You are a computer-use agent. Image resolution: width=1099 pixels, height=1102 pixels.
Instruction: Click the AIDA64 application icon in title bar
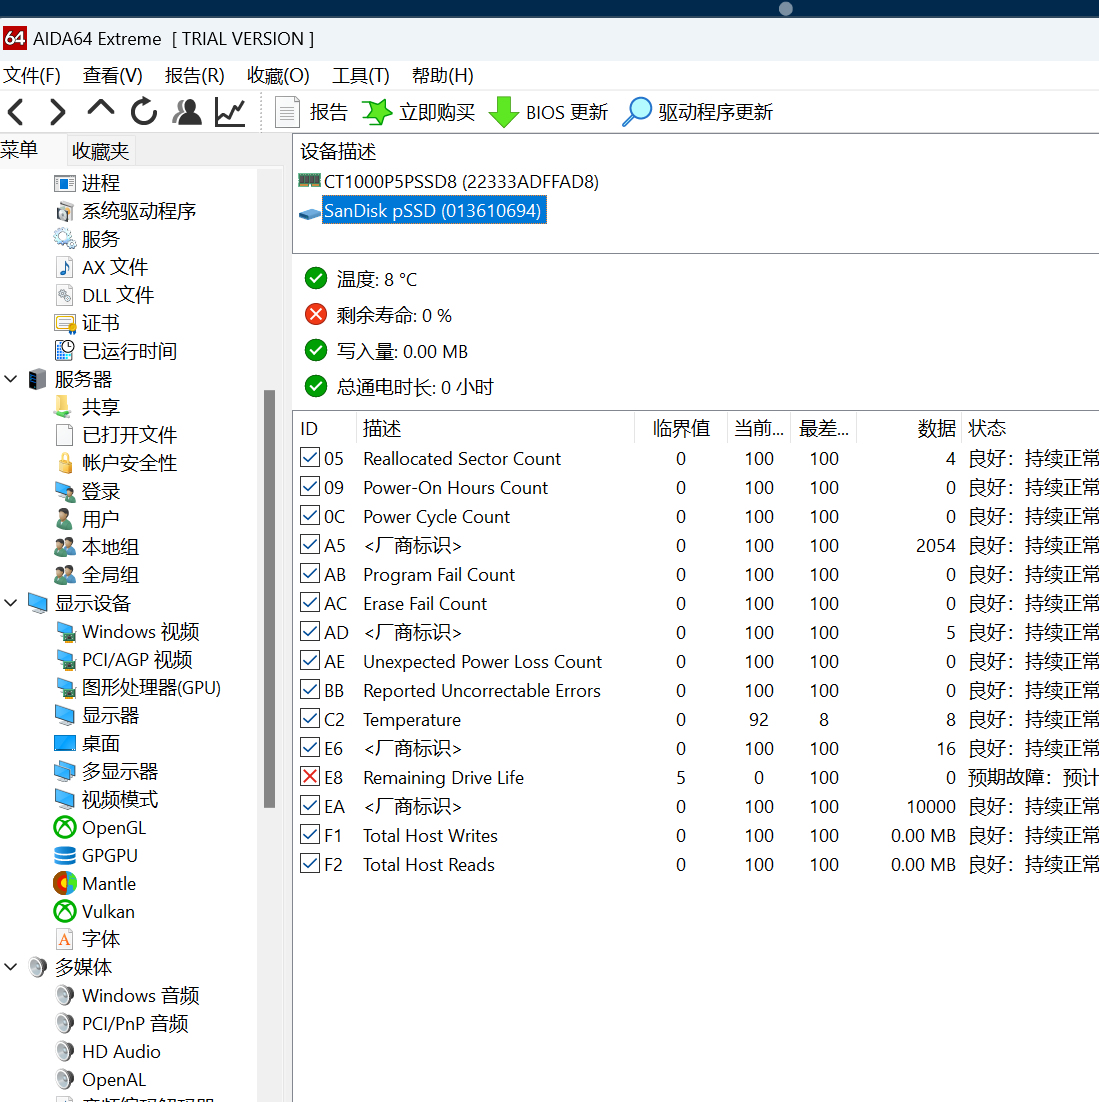(15, 38)
